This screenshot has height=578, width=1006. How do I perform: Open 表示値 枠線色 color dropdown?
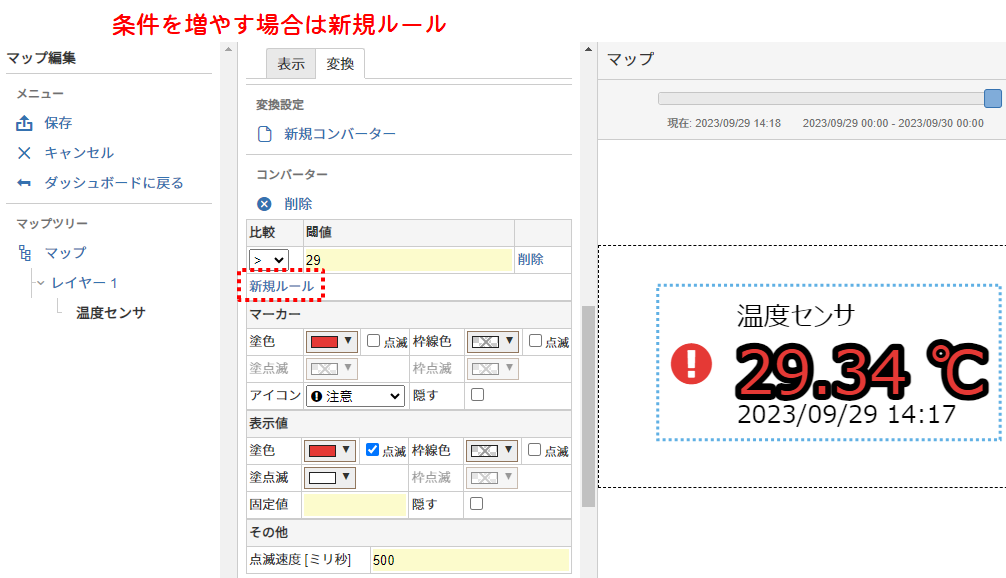point(491,451)
